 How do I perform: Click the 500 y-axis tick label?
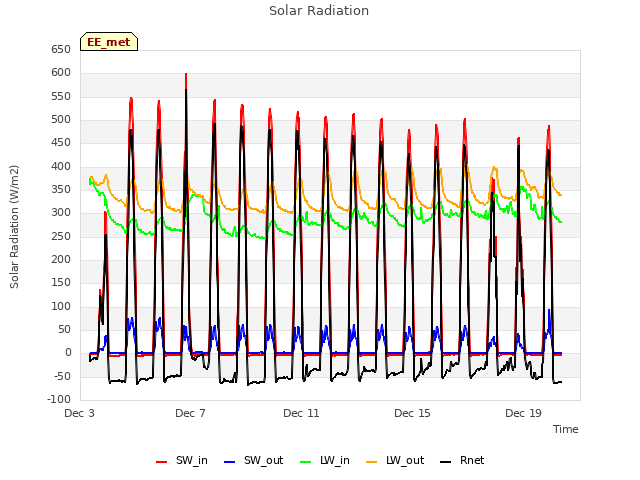click(61, 120)
